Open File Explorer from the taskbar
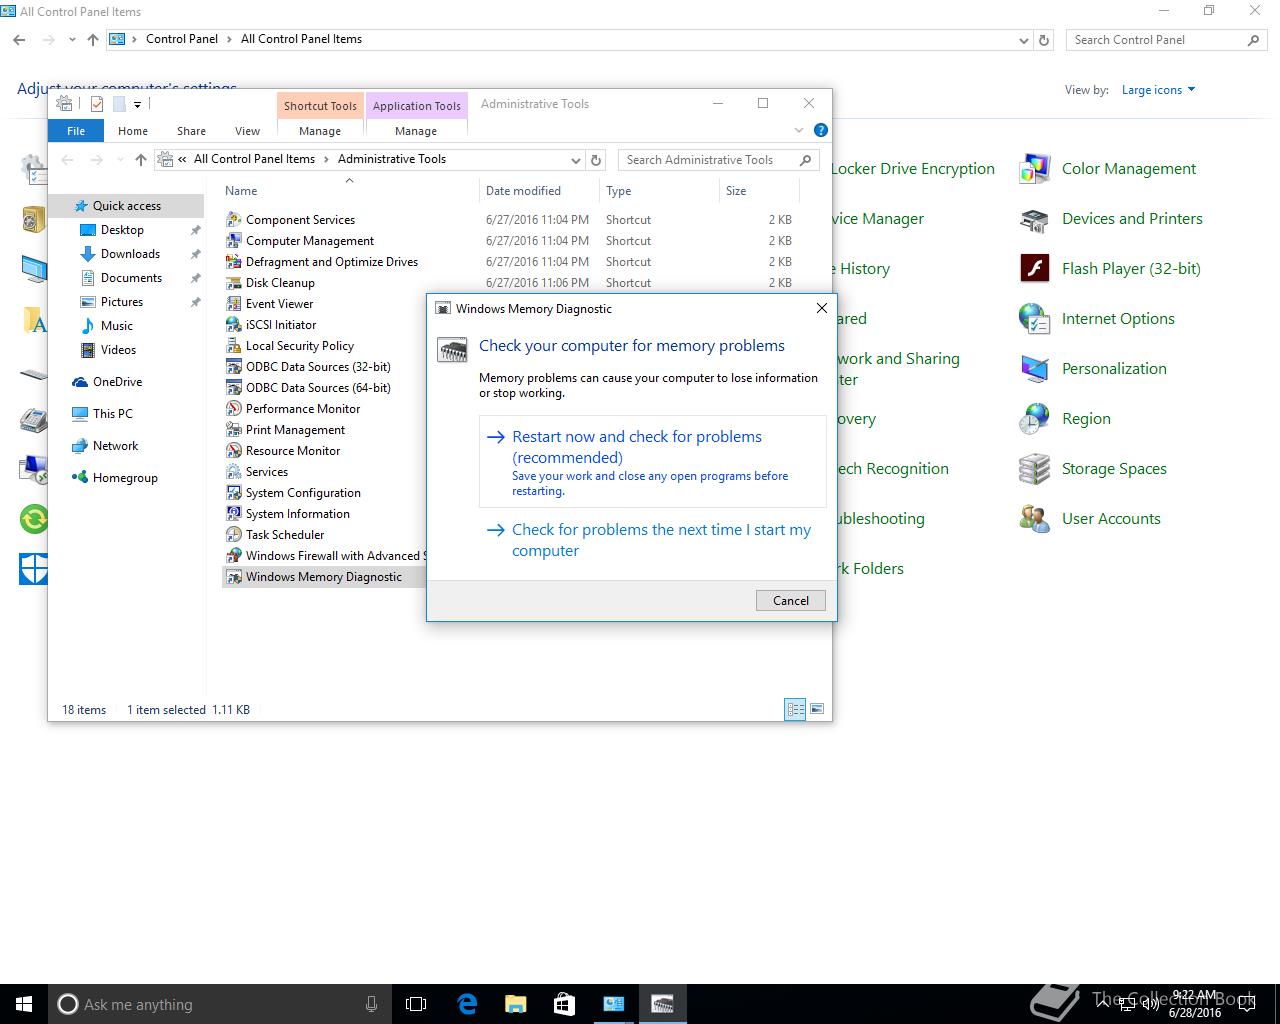Screen dimensions: 1280x1024 (x=515, y=1004)
